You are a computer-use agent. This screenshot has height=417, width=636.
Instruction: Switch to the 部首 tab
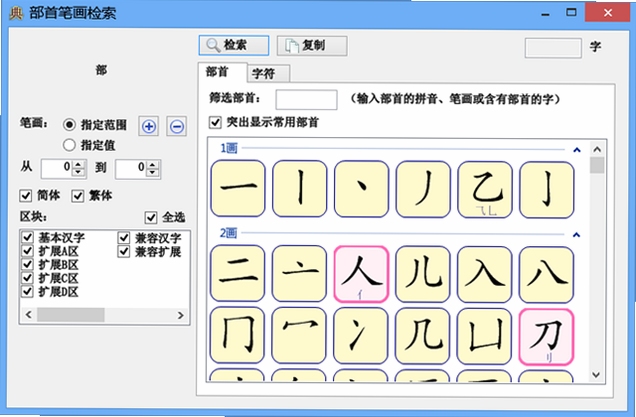pos(222,73)
